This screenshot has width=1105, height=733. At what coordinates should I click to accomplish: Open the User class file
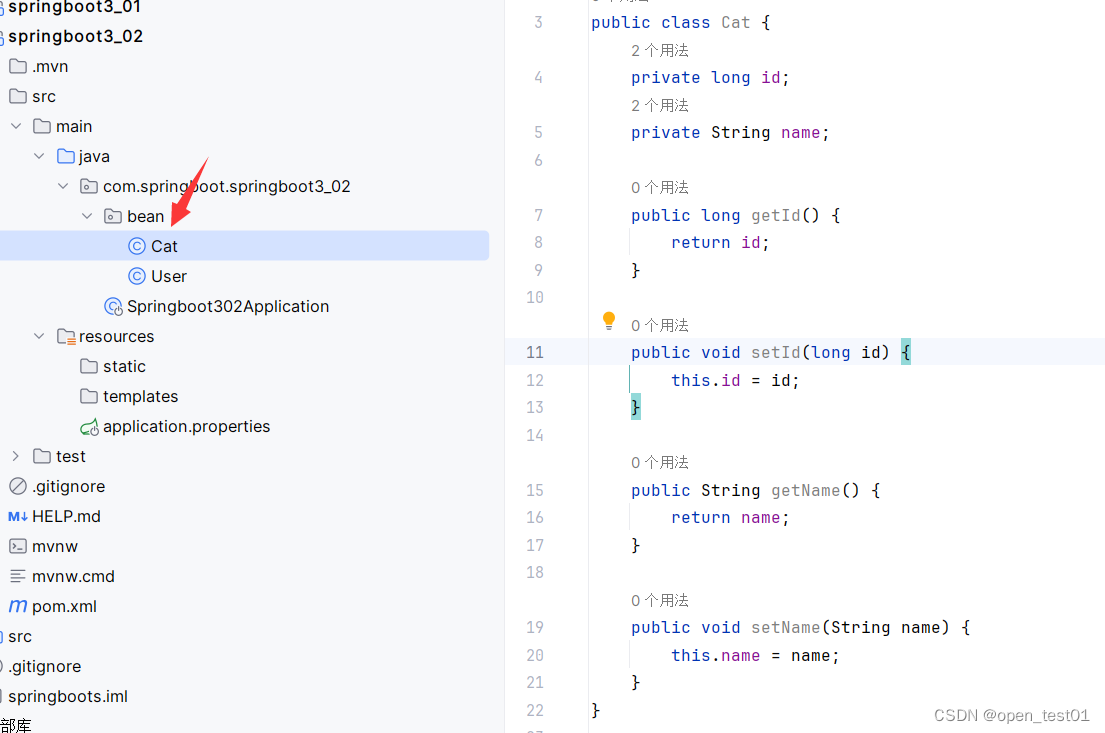169,275
